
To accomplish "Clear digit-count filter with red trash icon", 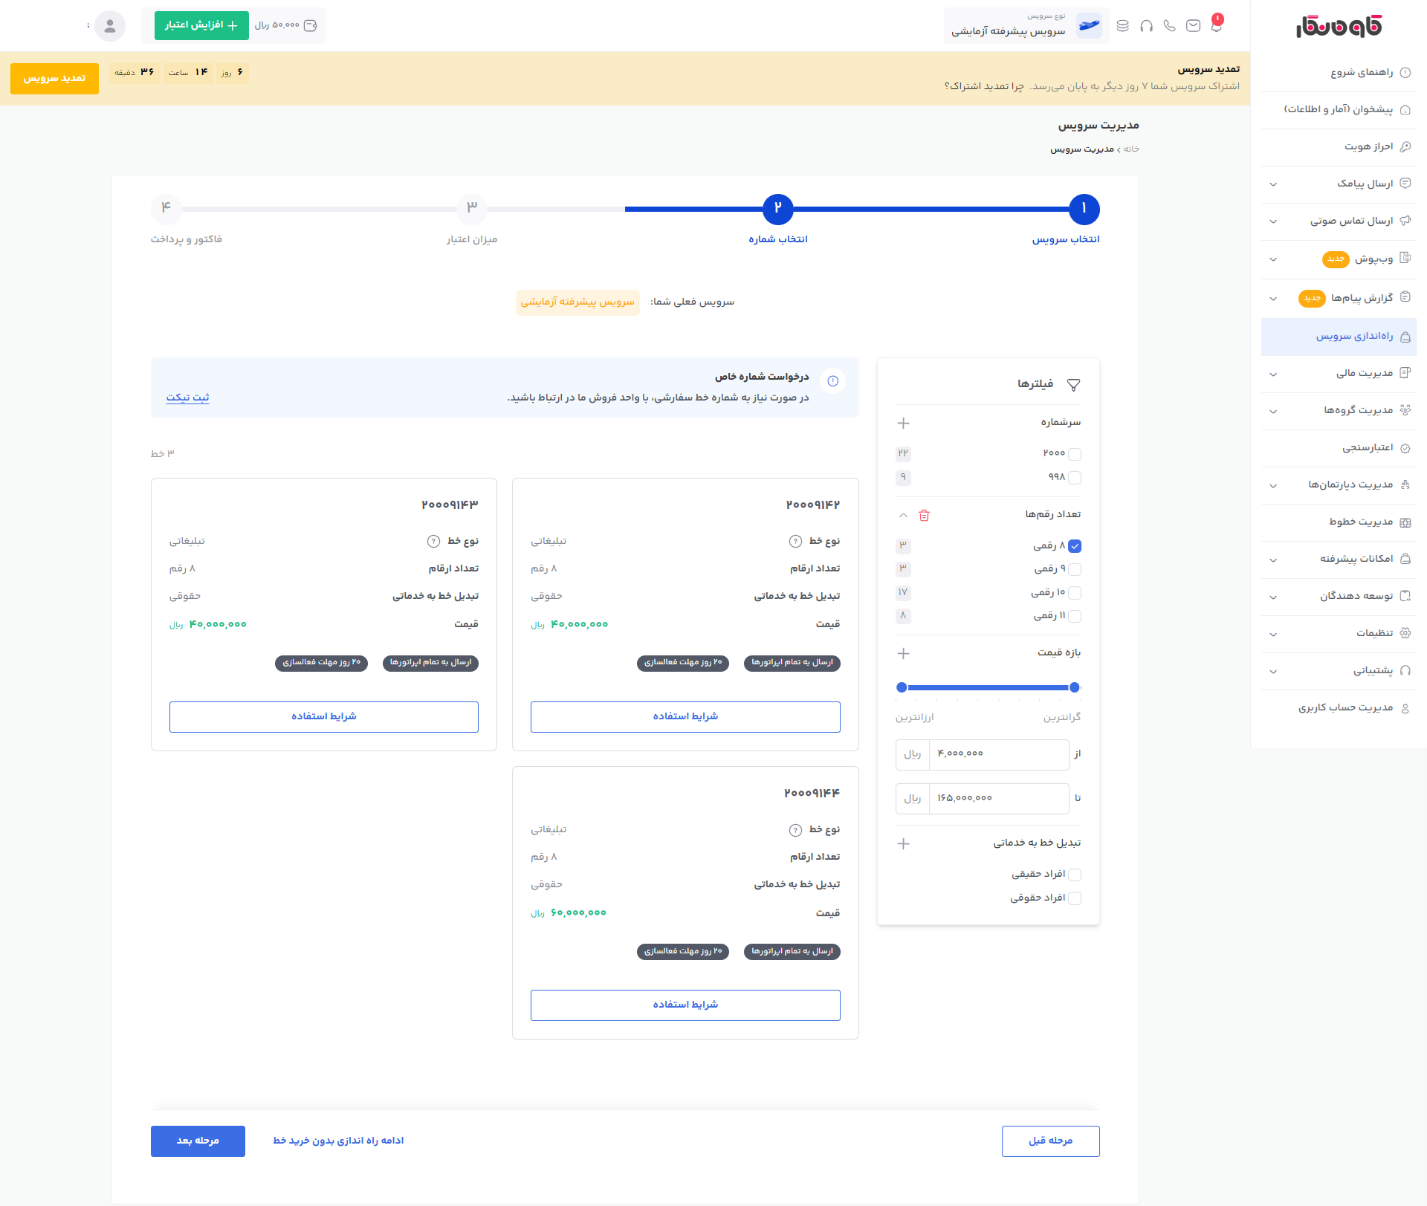I will [924, 516].
